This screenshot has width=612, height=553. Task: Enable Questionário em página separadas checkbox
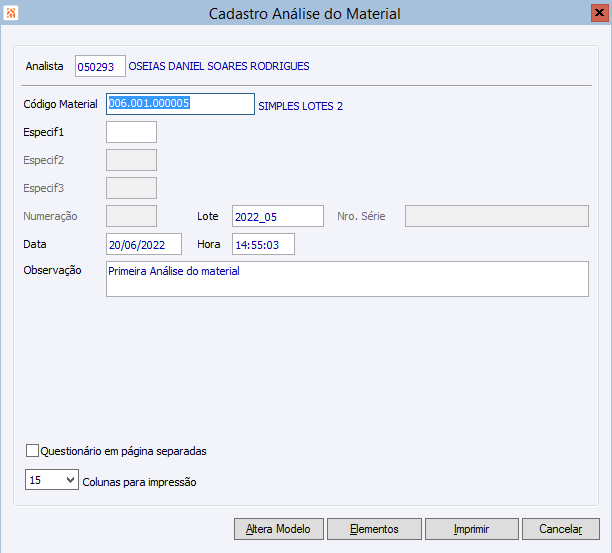coord(32,451)
